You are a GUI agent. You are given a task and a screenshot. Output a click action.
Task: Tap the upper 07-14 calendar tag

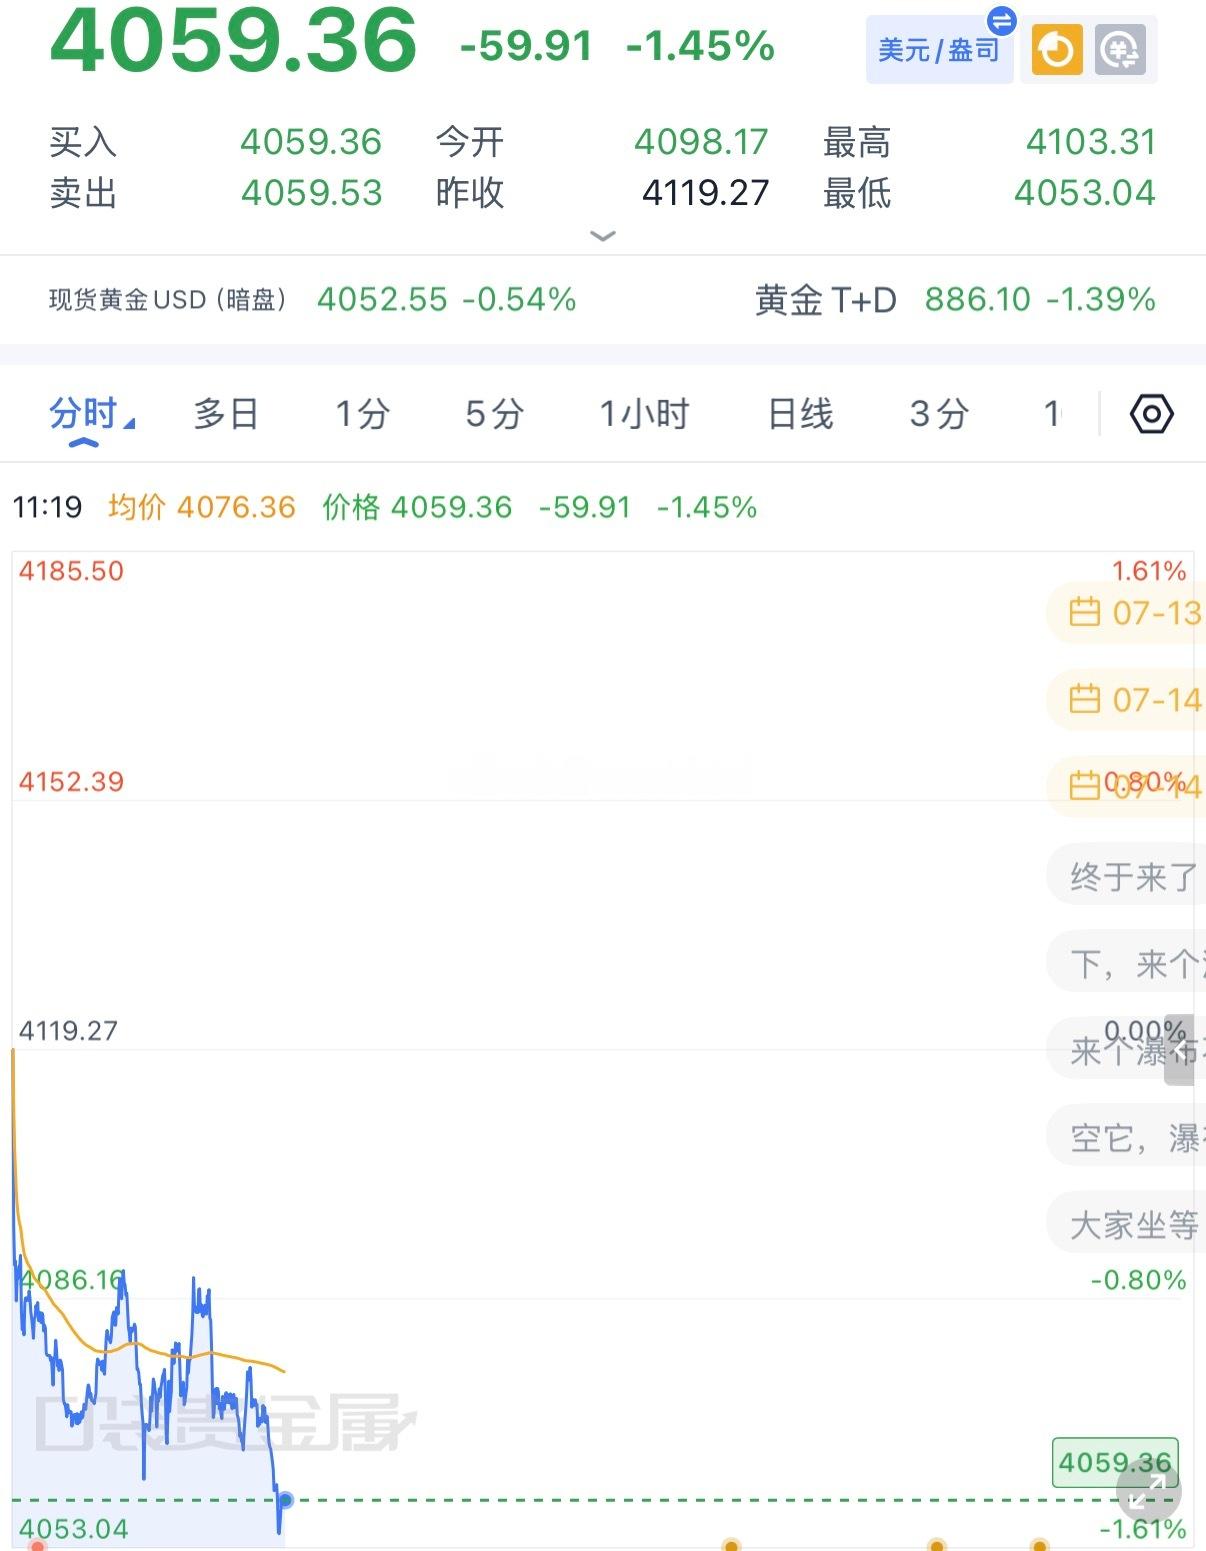tap(1125, 699)
